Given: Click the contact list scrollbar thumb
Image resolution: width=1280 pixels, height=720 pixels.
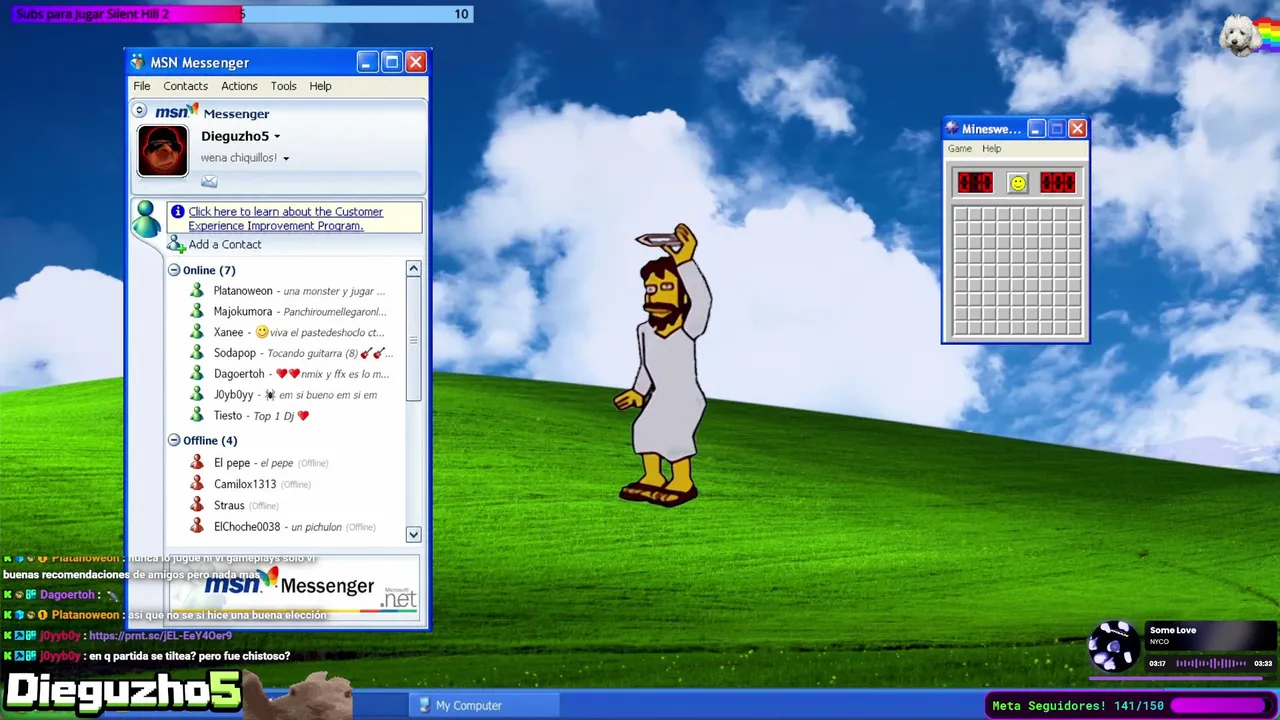Looking at the screenshot, I should (x=413, y=340).
